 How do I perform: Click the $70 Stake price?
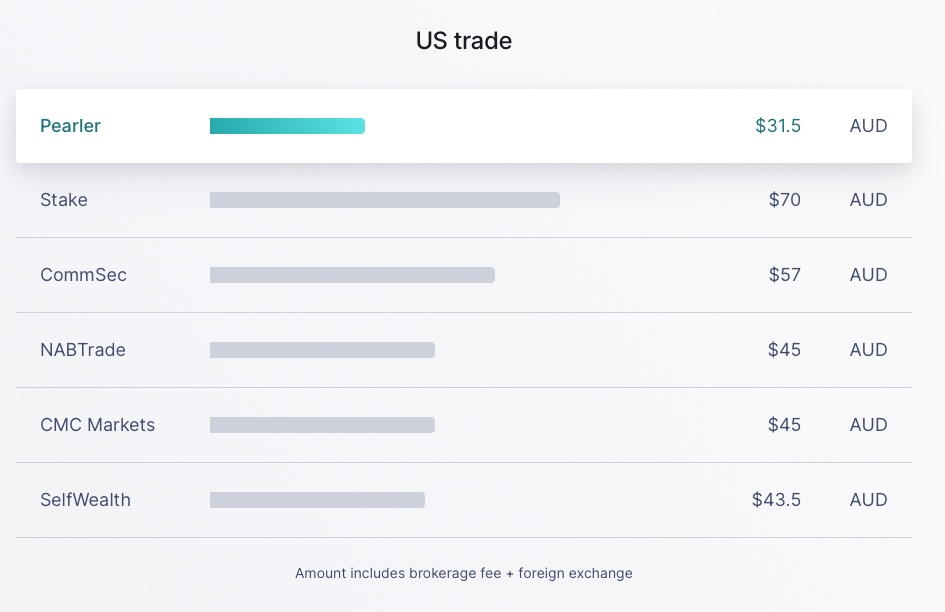click(784, 200)
